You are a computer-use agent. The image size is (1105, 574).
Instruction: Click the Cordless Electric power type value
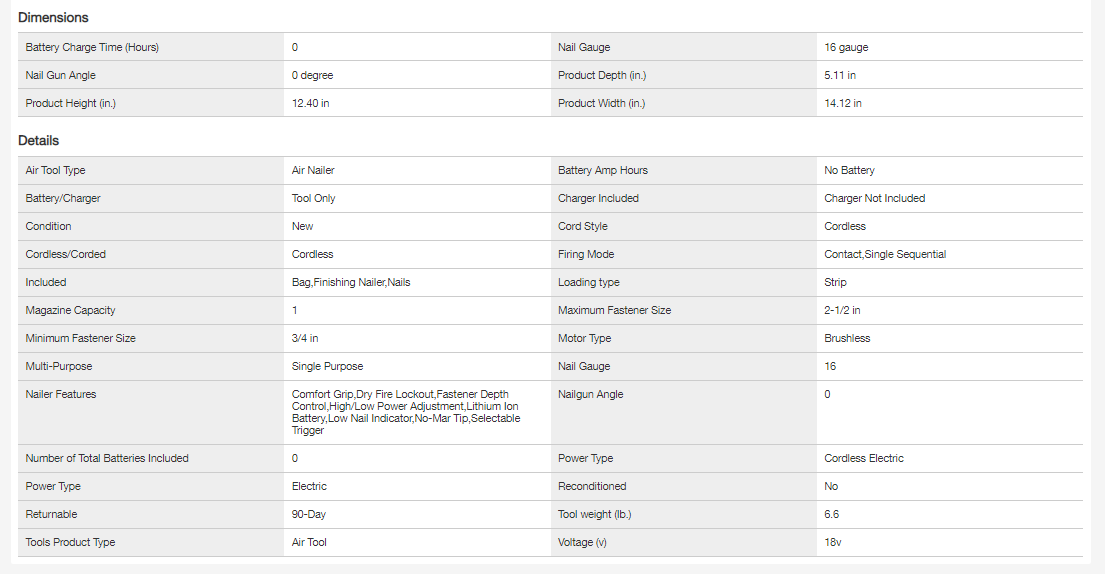pos(863,459)
